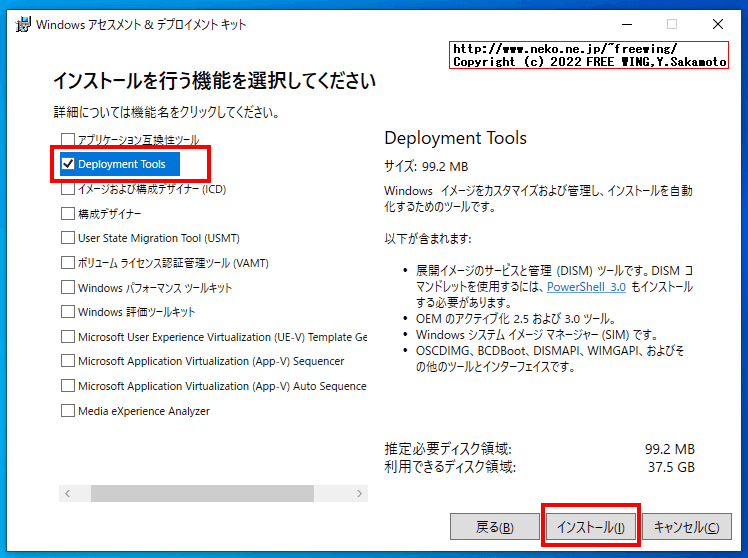Click the horizontal scrollbar thumb

[202, 494]
